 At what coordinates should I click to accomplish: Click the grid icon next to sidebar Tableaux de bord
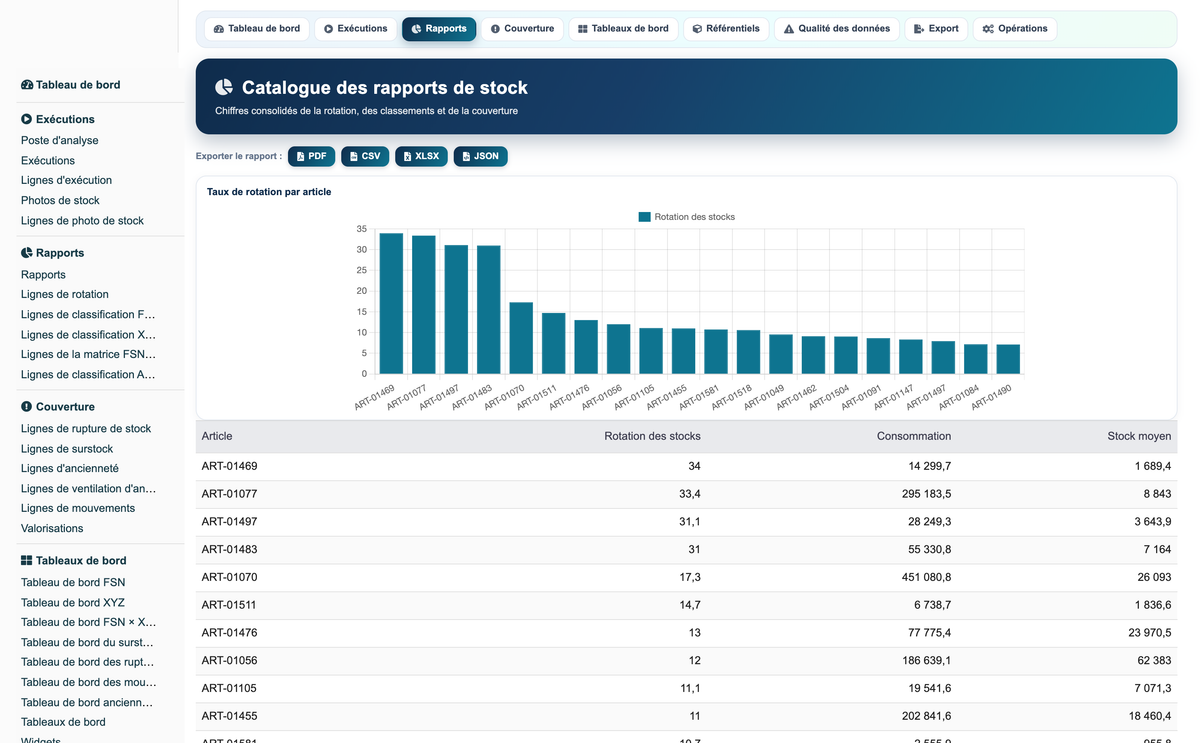tap(27, 561)
